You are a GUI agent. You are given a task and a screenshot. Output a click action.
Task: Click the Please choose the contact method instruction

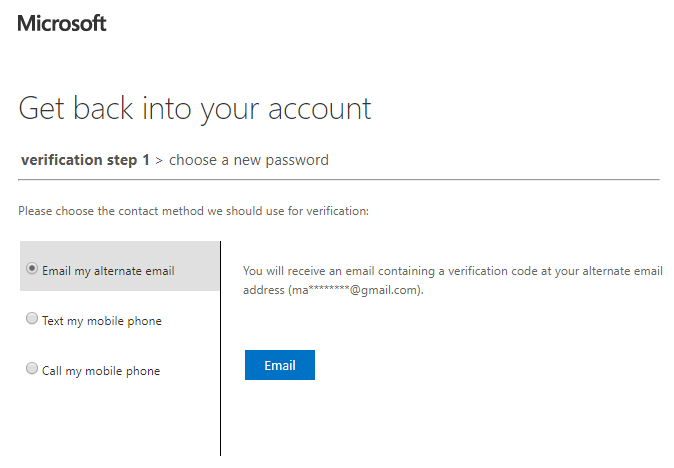(x=193, y=211)
